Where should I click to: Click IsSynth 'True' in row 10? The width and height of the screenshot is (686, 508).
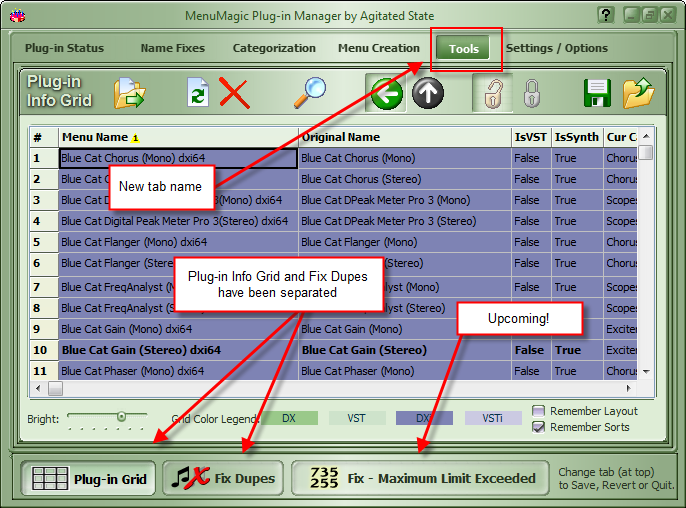[577, 350]
